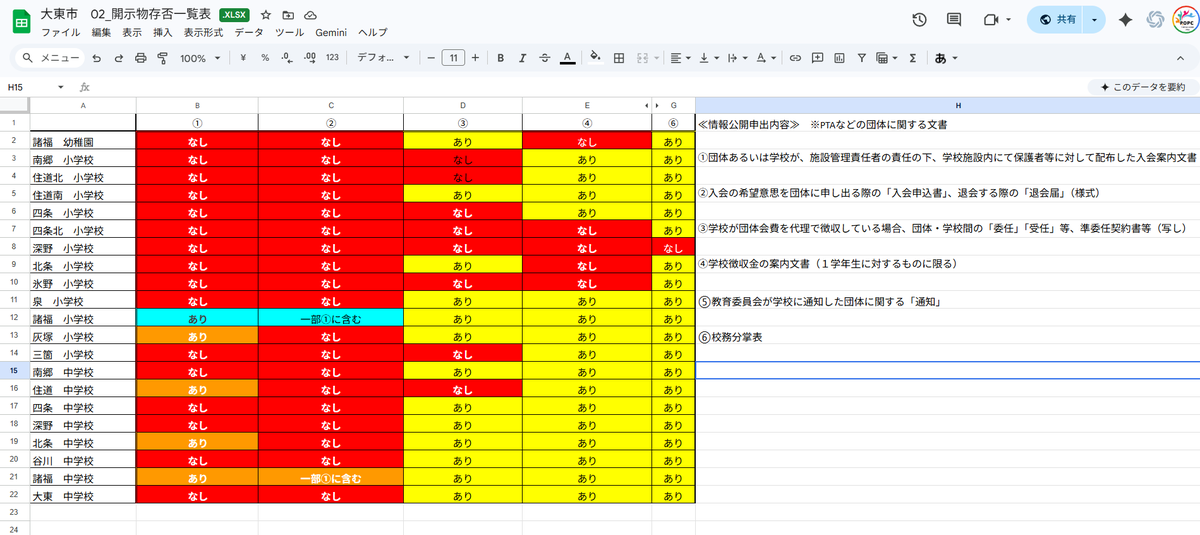Open the ヘルプ menu
The width and height of the screenshot is (1200, 535).
pyautogui.click(x=372, y=33)
